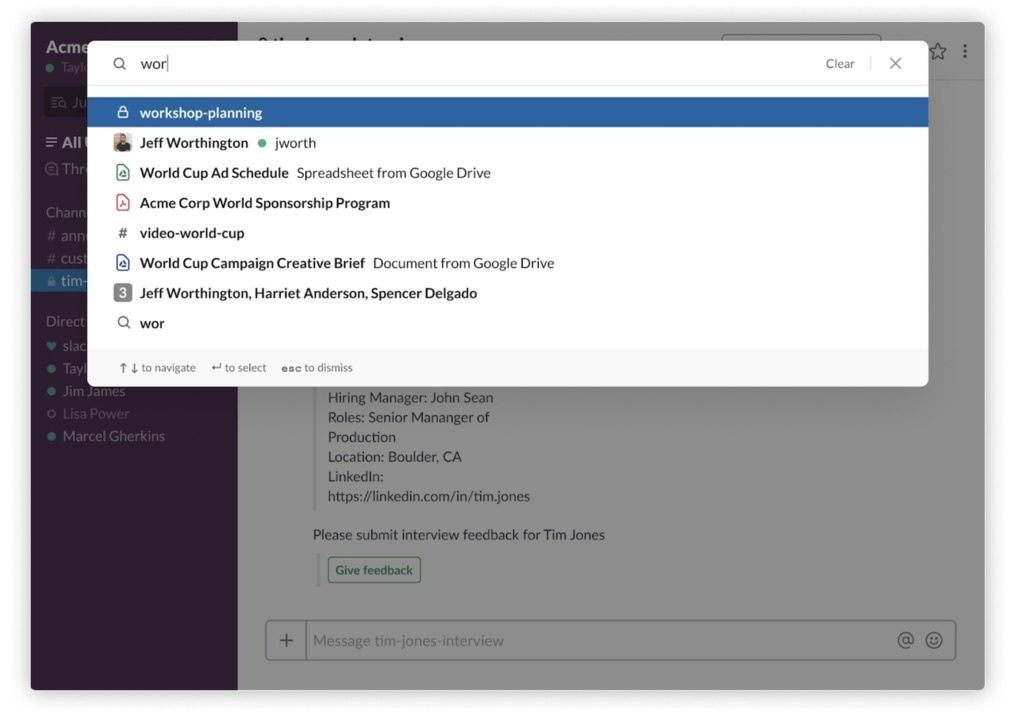The image size is (1024, 712).
Task: Click the group badge showing 3 members
Action: tap(123, 293)
